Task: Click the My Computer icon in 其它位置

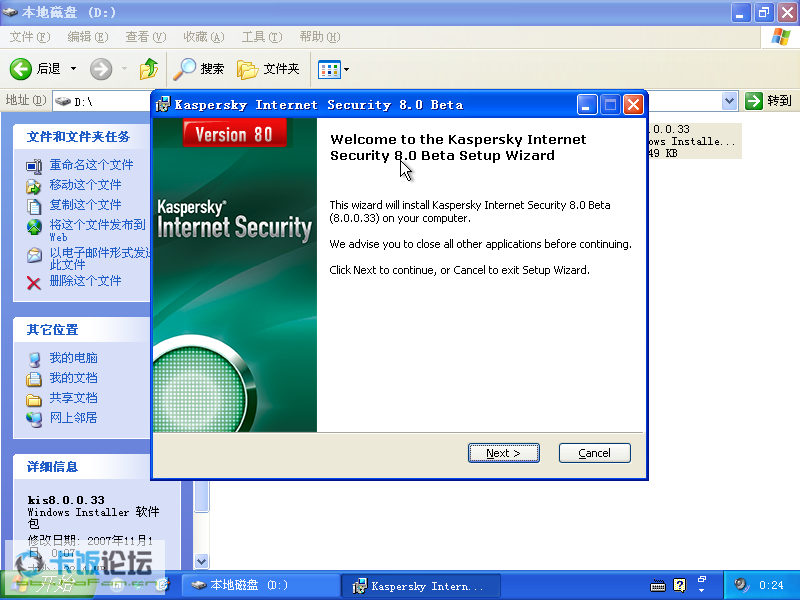Action: pos(34,360)
